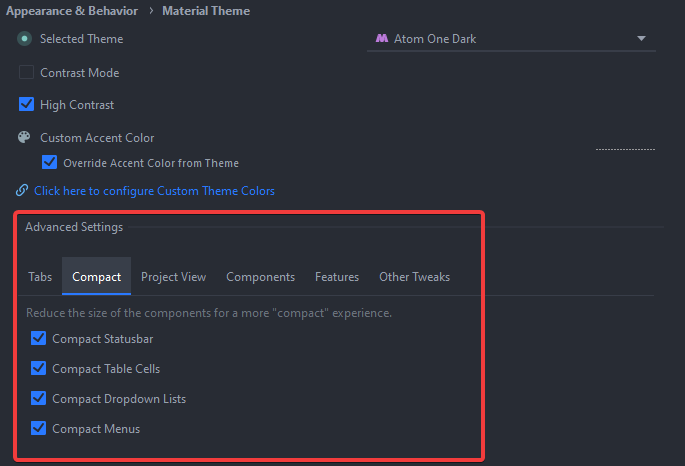Click the Custom Accent Color palette icon
The width and height of the screenshot is (685, 466).
(x=24, y=137)
